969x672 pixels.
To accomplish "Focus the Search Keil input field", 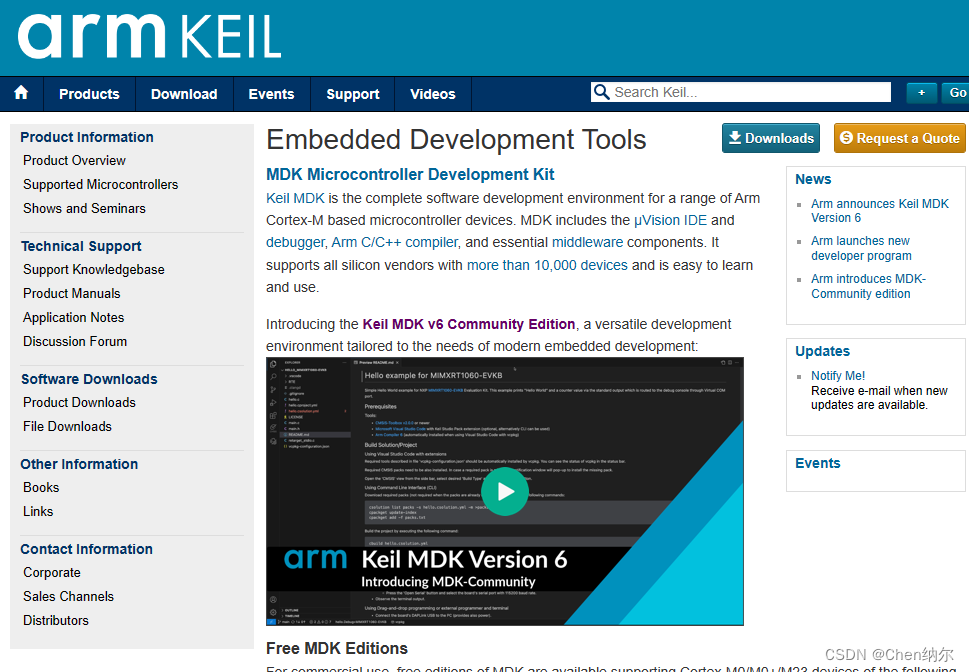I will [x=740, y=92].
